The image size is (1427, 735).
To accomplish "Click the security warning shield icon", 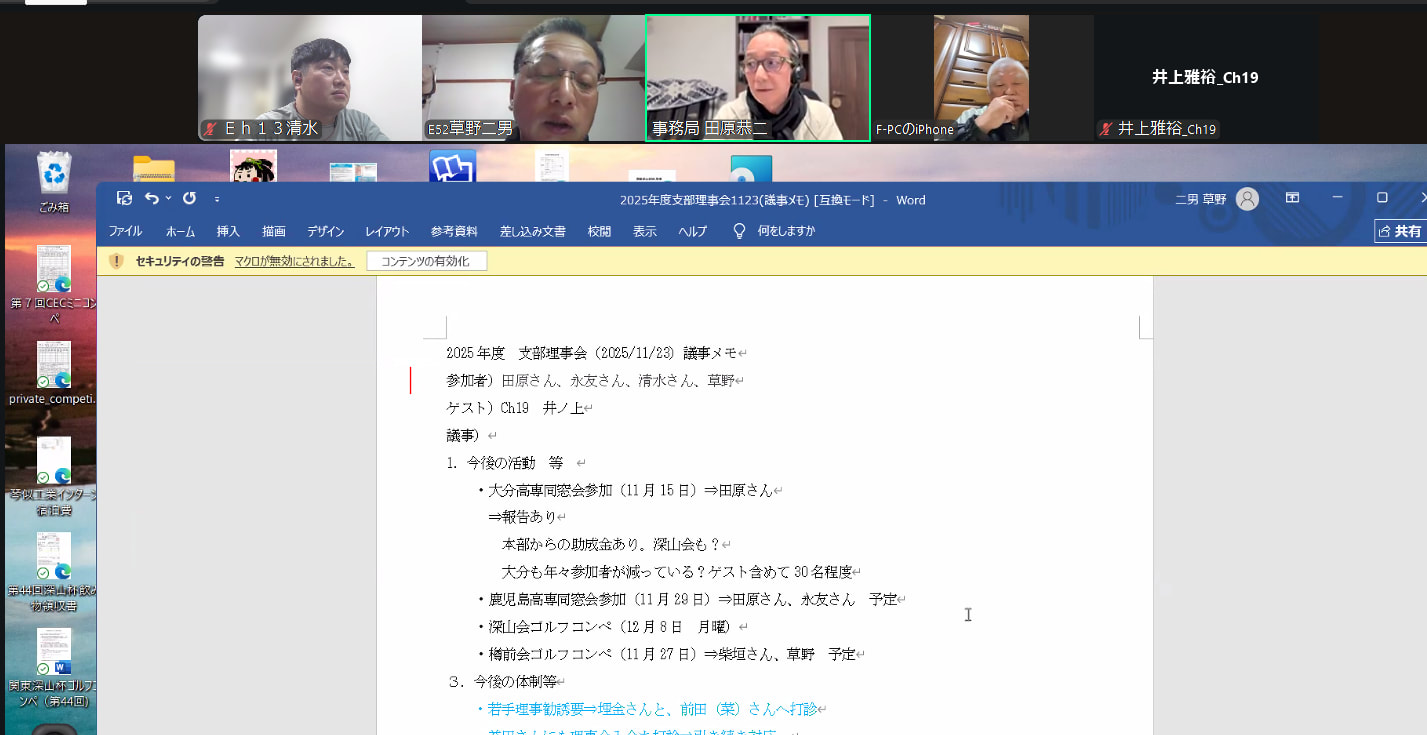I will point(117,261).
